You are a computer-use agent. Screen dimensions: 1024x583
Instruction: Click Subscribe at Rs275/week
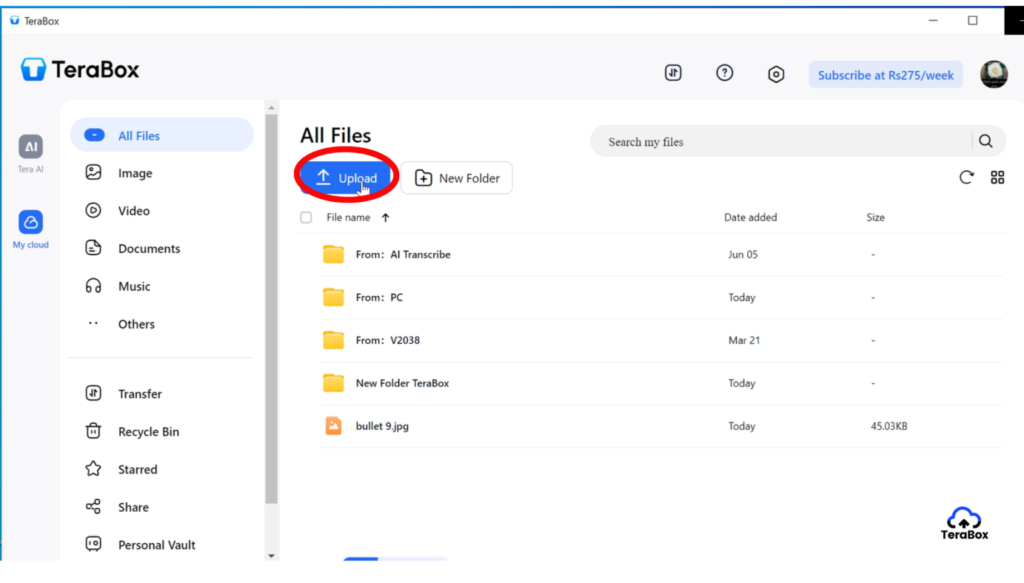pyautogui.click(x=886, y=75)
